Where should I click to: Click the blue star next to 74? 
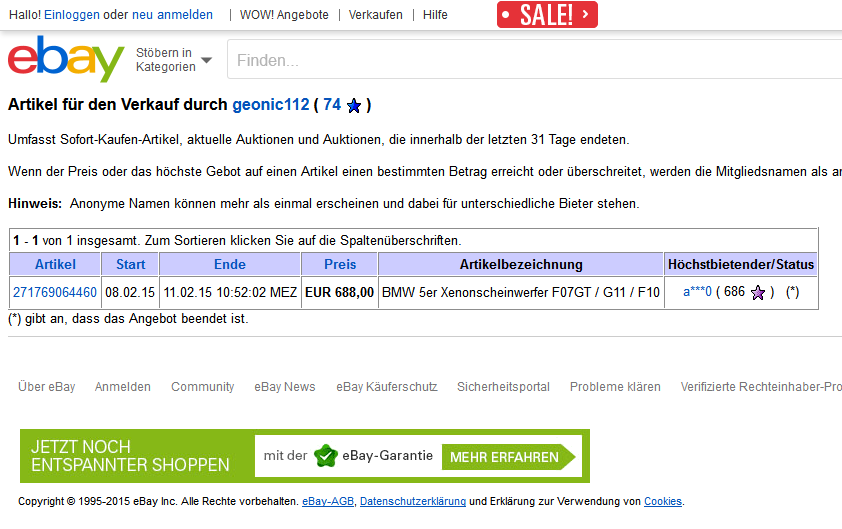coord(354,106)
